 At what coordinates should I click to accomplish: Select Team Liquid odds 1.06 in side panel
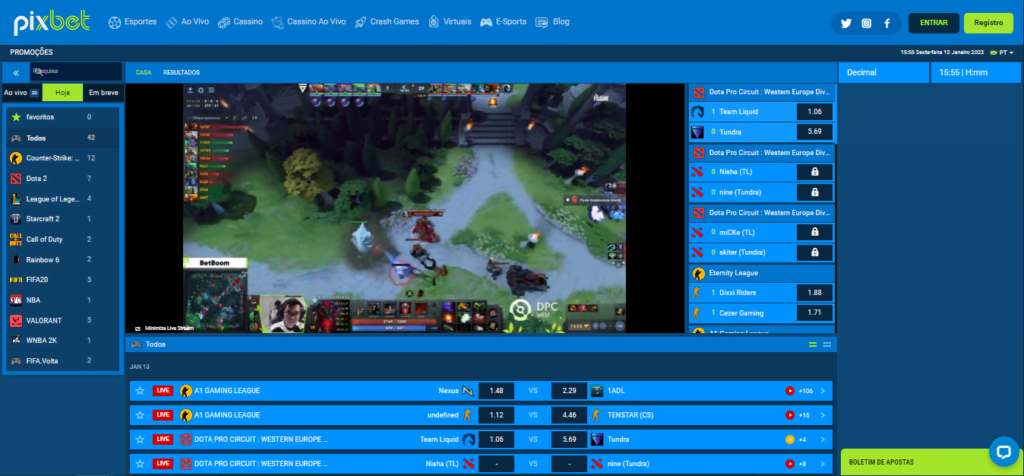pyautogui.click(x=814, y=112)
